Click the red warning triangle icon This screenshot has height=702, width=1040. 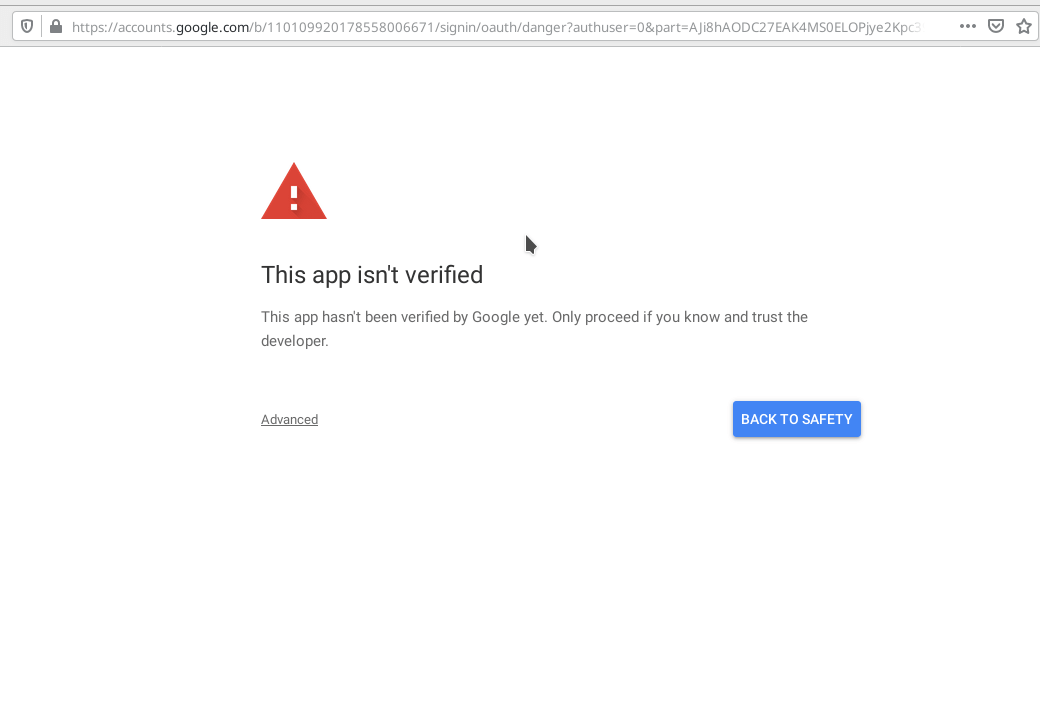(294, 191)
